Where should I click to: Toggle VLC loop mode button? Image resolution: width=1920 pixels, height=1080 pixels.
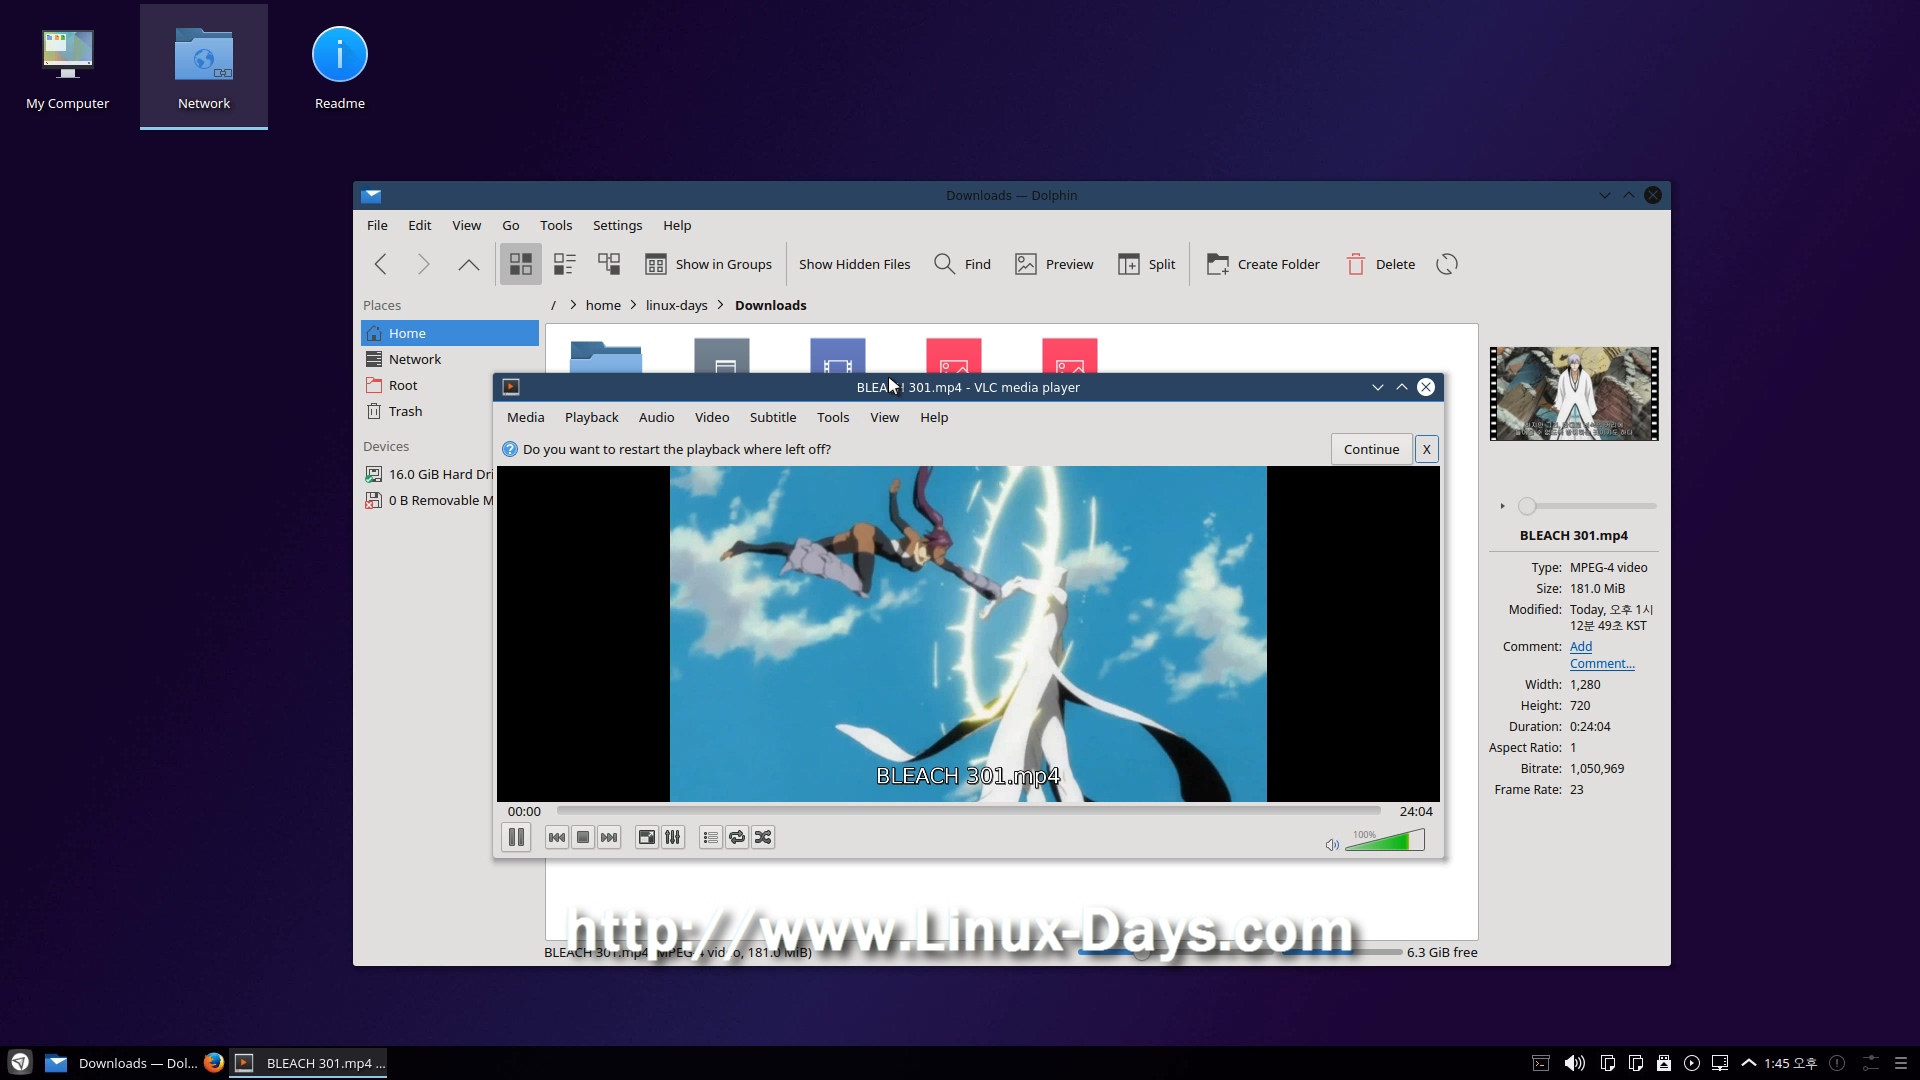[x=737, y=838]
